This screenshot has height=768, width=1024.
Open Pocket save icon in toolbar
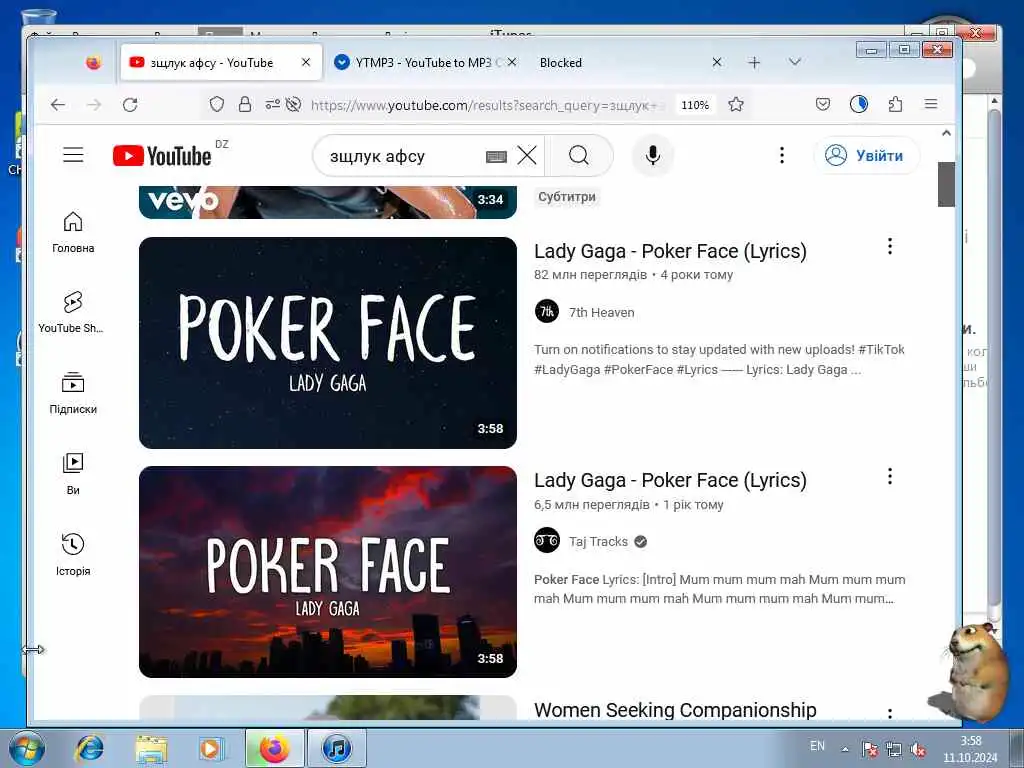823,104
